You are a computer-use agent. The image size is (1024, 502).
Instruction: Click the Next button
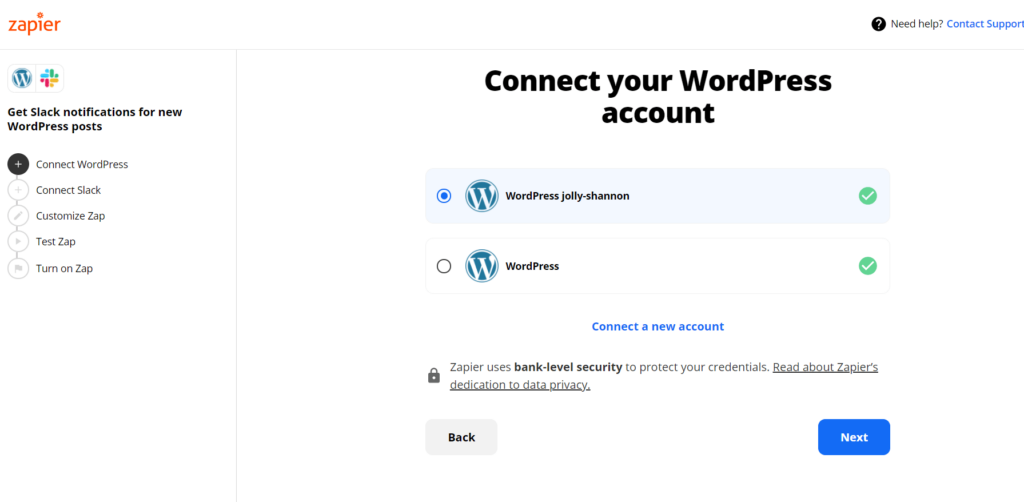(854, 437)
